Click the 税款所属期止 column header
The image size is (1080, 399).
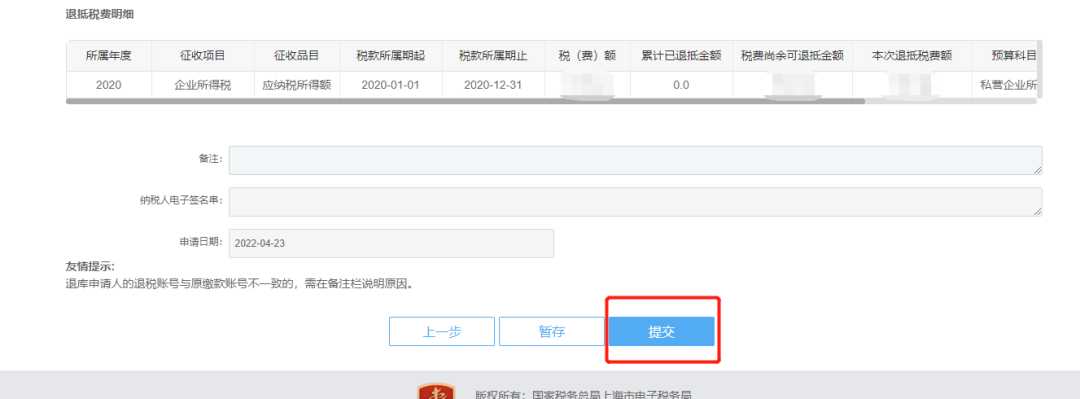(493, 56)
